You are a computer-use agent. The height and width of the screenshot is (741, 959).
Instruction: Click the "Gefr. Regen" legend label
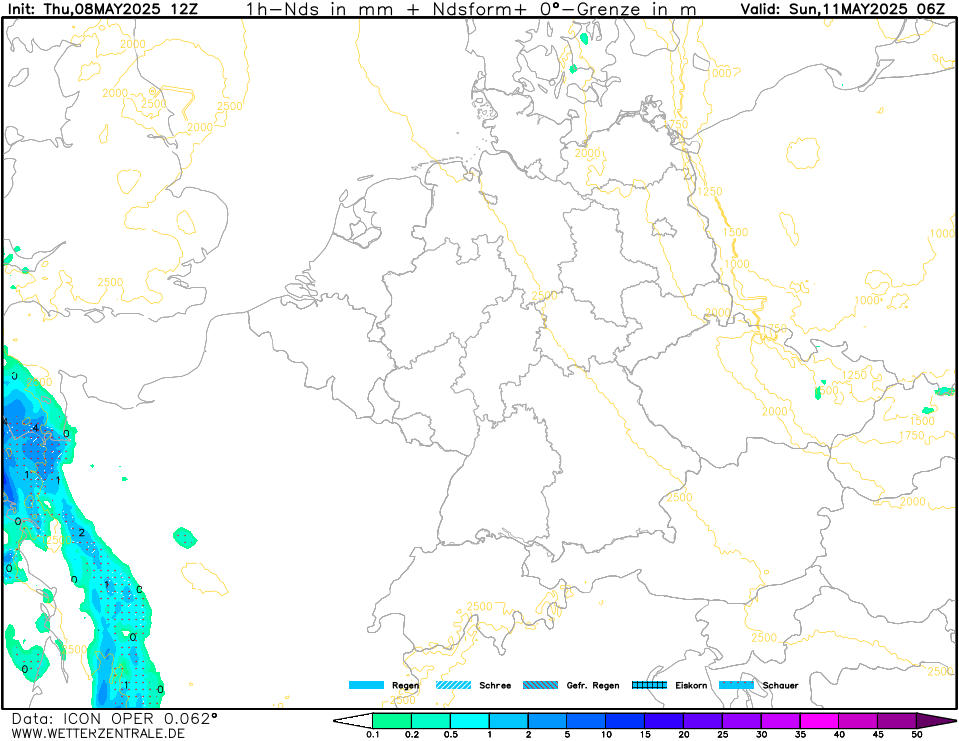593,685
